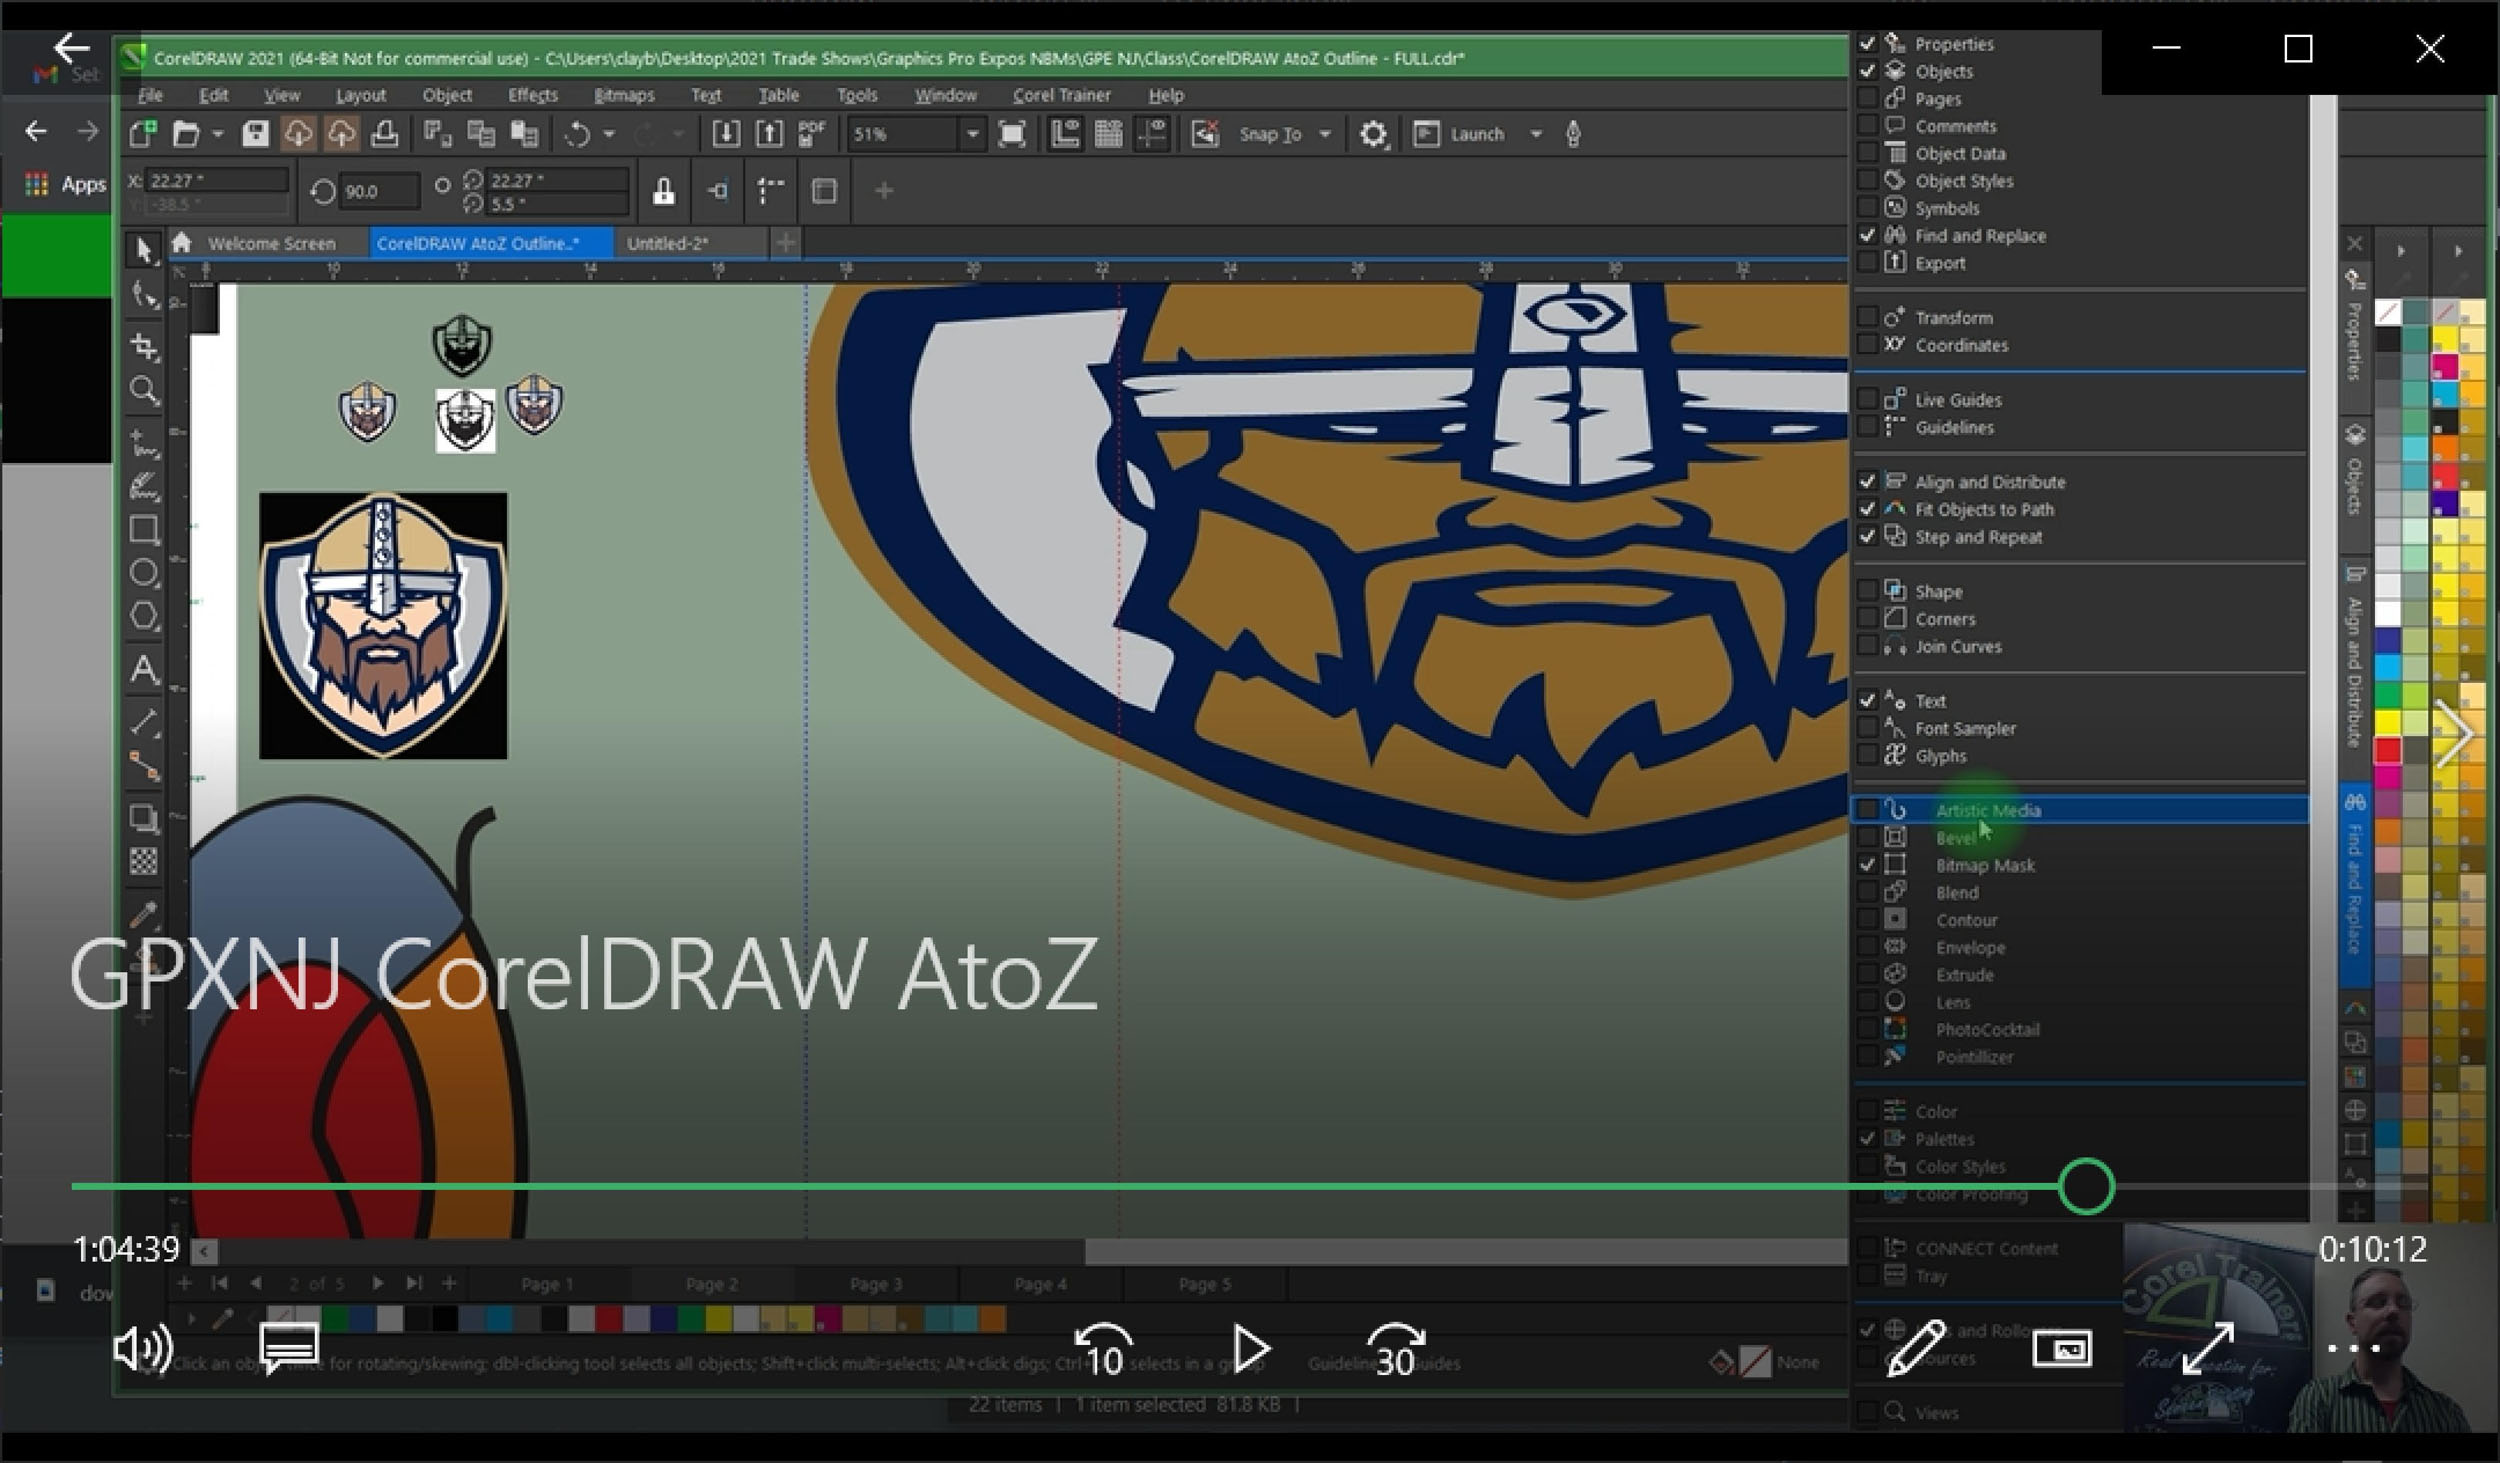Click the pencil draw icon in player
This screenshot has height=1463, width=2500.
click(x=1915, y=1348)
